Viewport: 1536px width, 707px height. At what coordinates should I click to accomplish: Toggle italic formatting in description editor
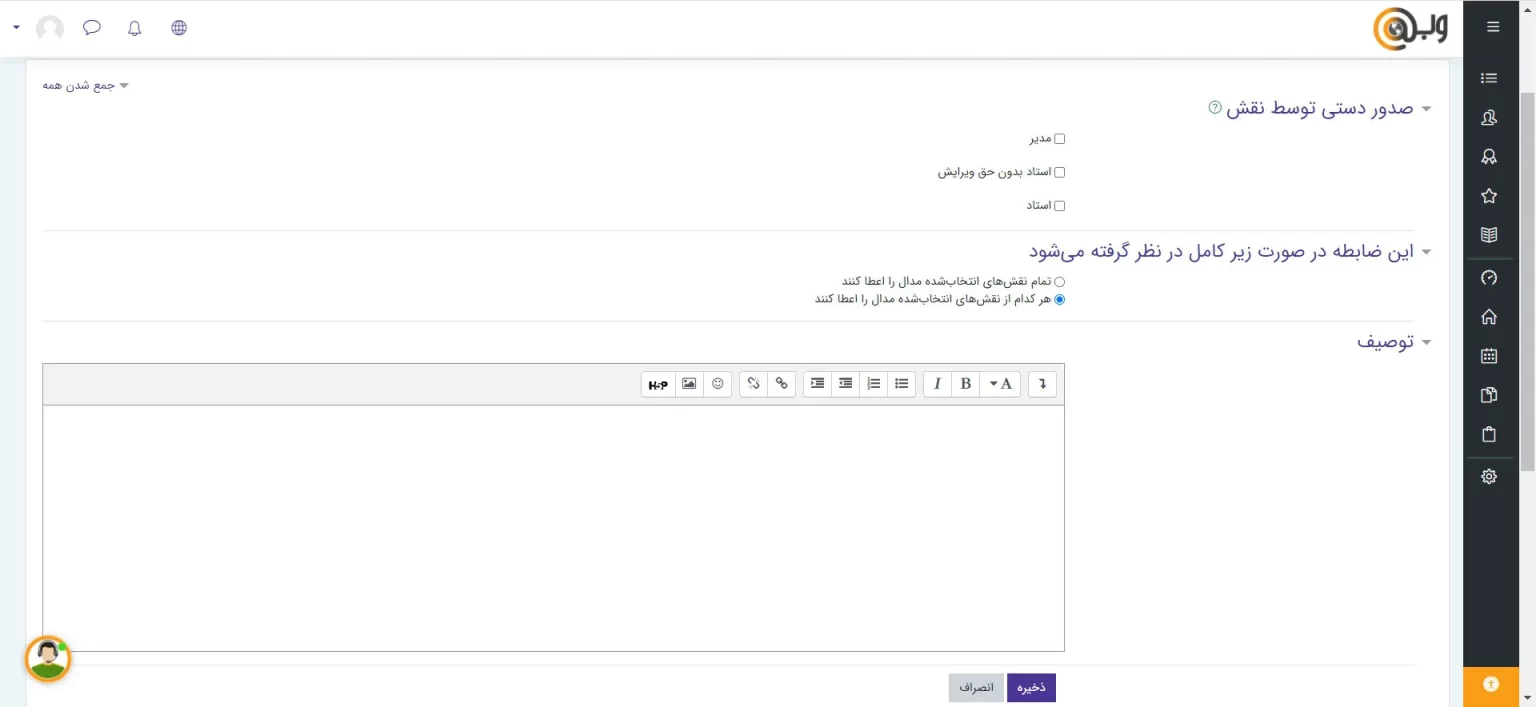click(x=937, y=384)
